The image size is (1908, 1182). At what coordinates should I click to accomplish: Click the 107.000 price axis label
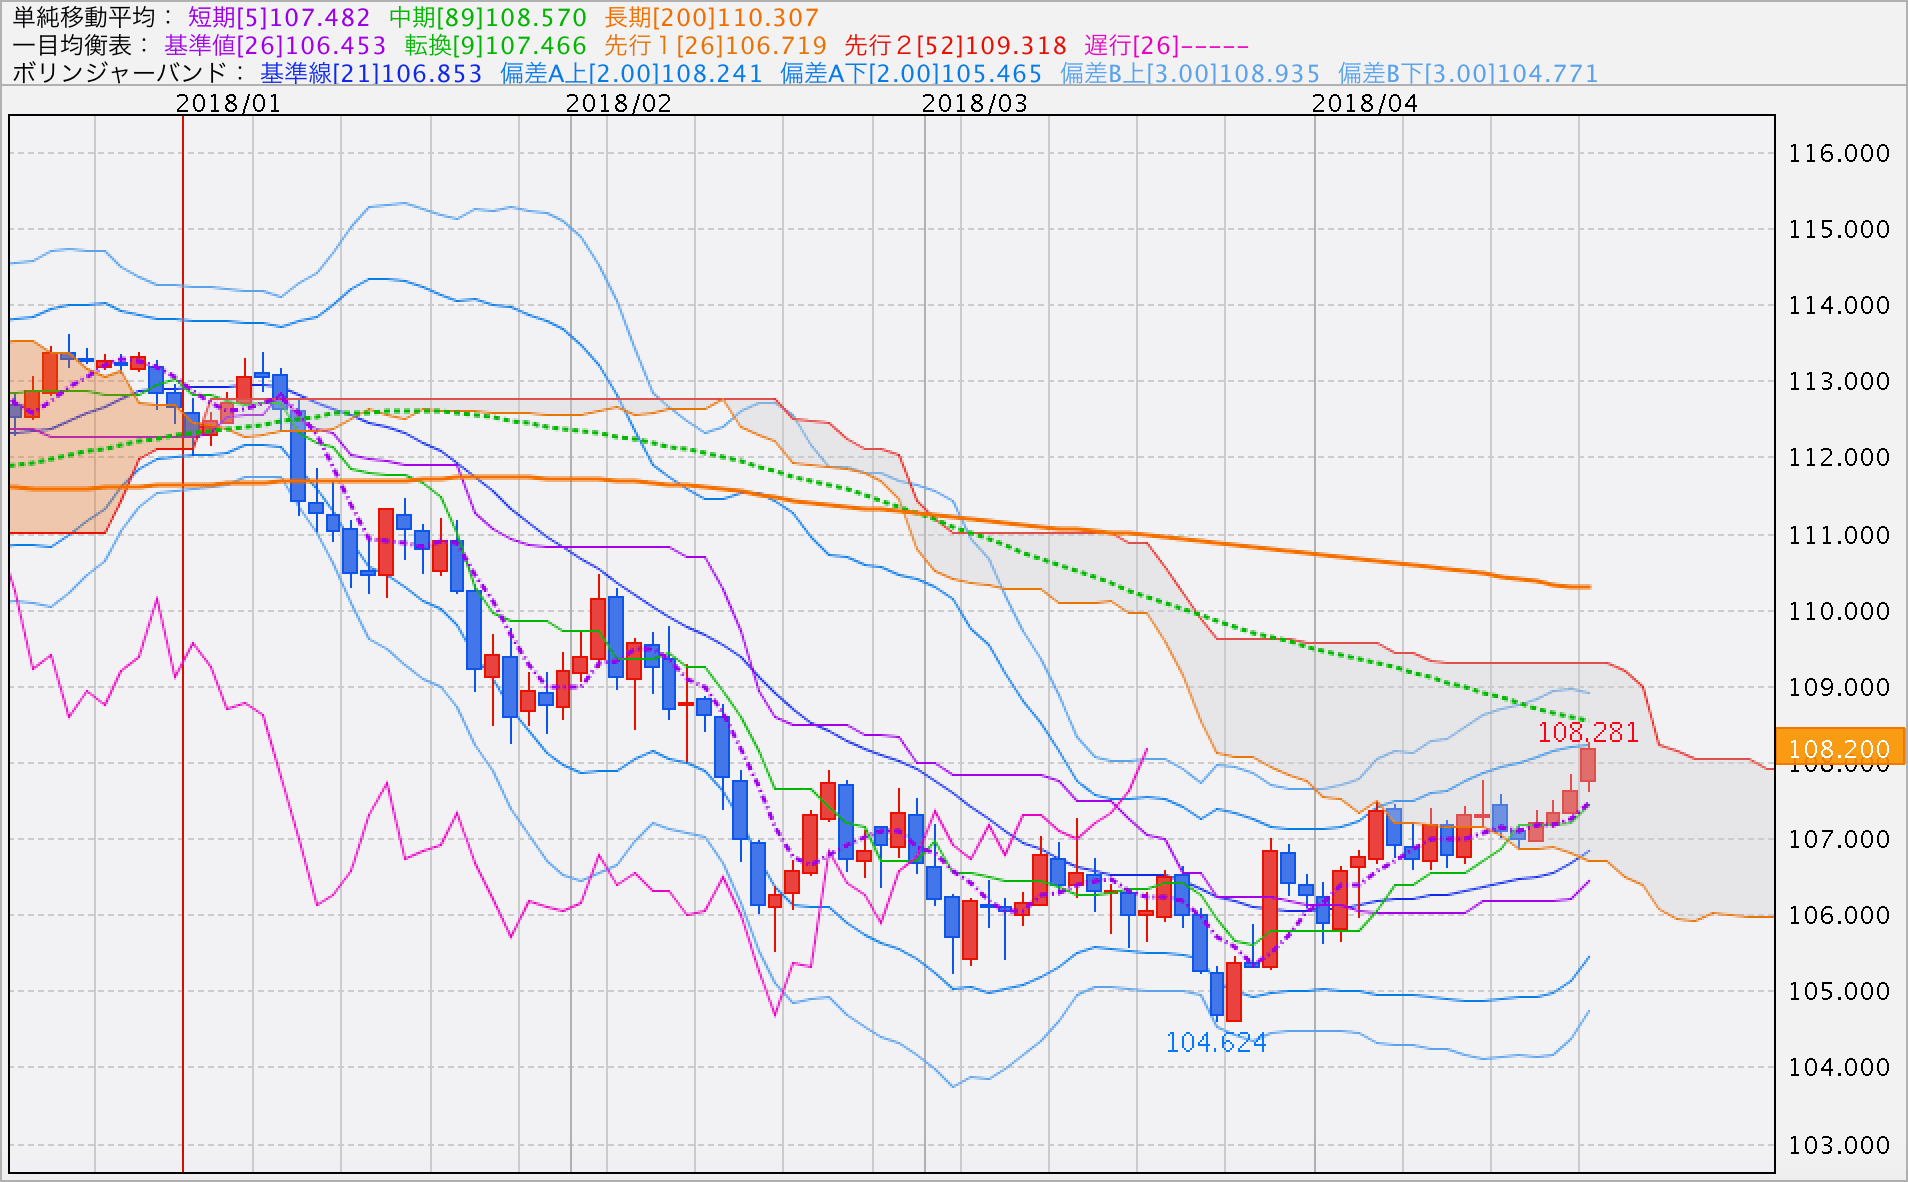(1839, 839)
